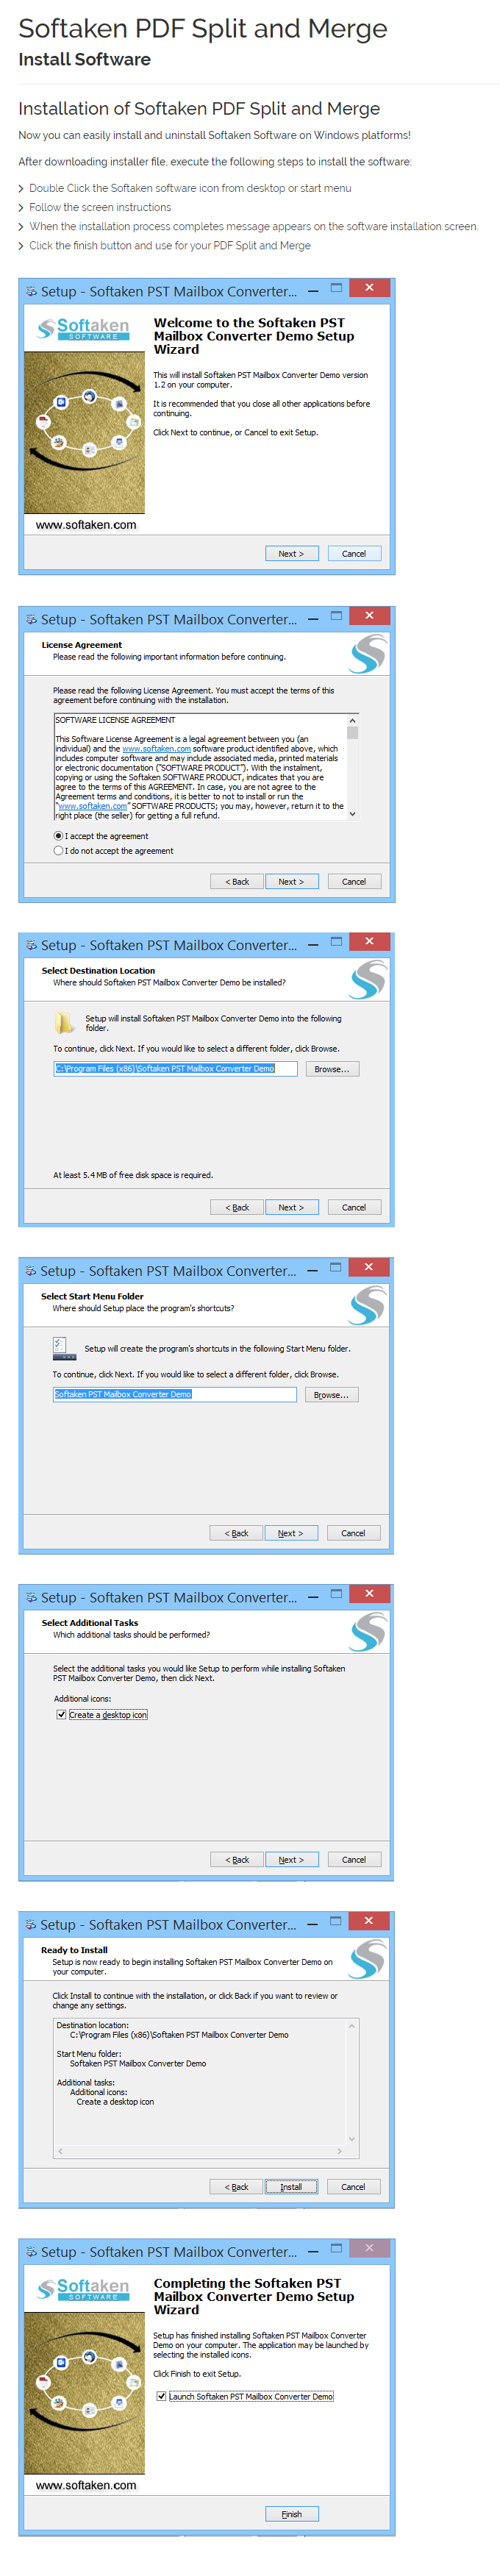
Task: Click Next in Select Start Menu Folder window
Action: (x=290, y=1533)
